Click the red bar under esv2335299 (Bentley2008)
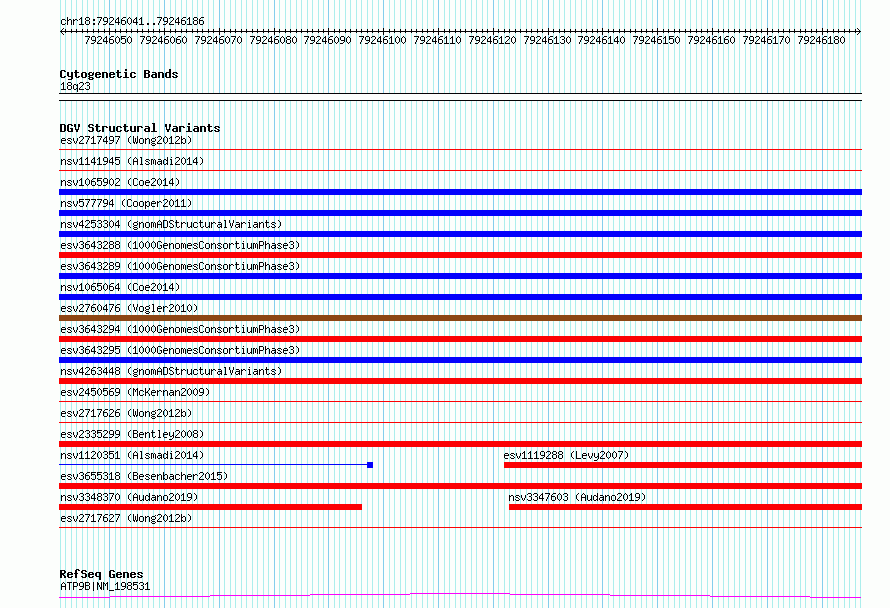The height and width of the screenshot is (608, 890). (x=460, y=444)
